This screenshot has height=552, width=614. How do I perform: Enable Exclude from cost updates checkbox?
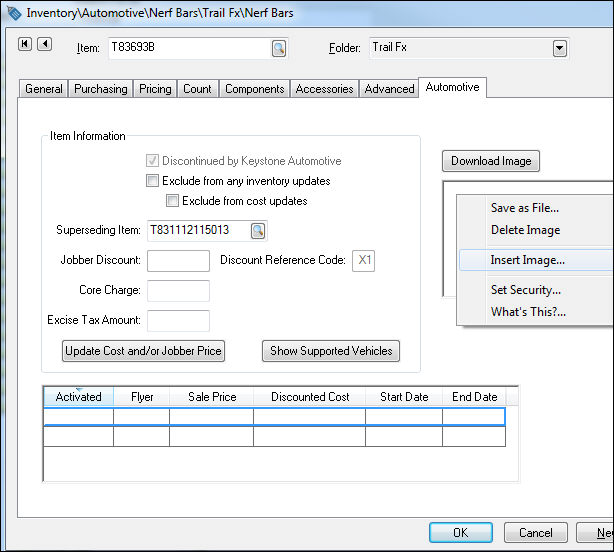(x=172, y=201)
